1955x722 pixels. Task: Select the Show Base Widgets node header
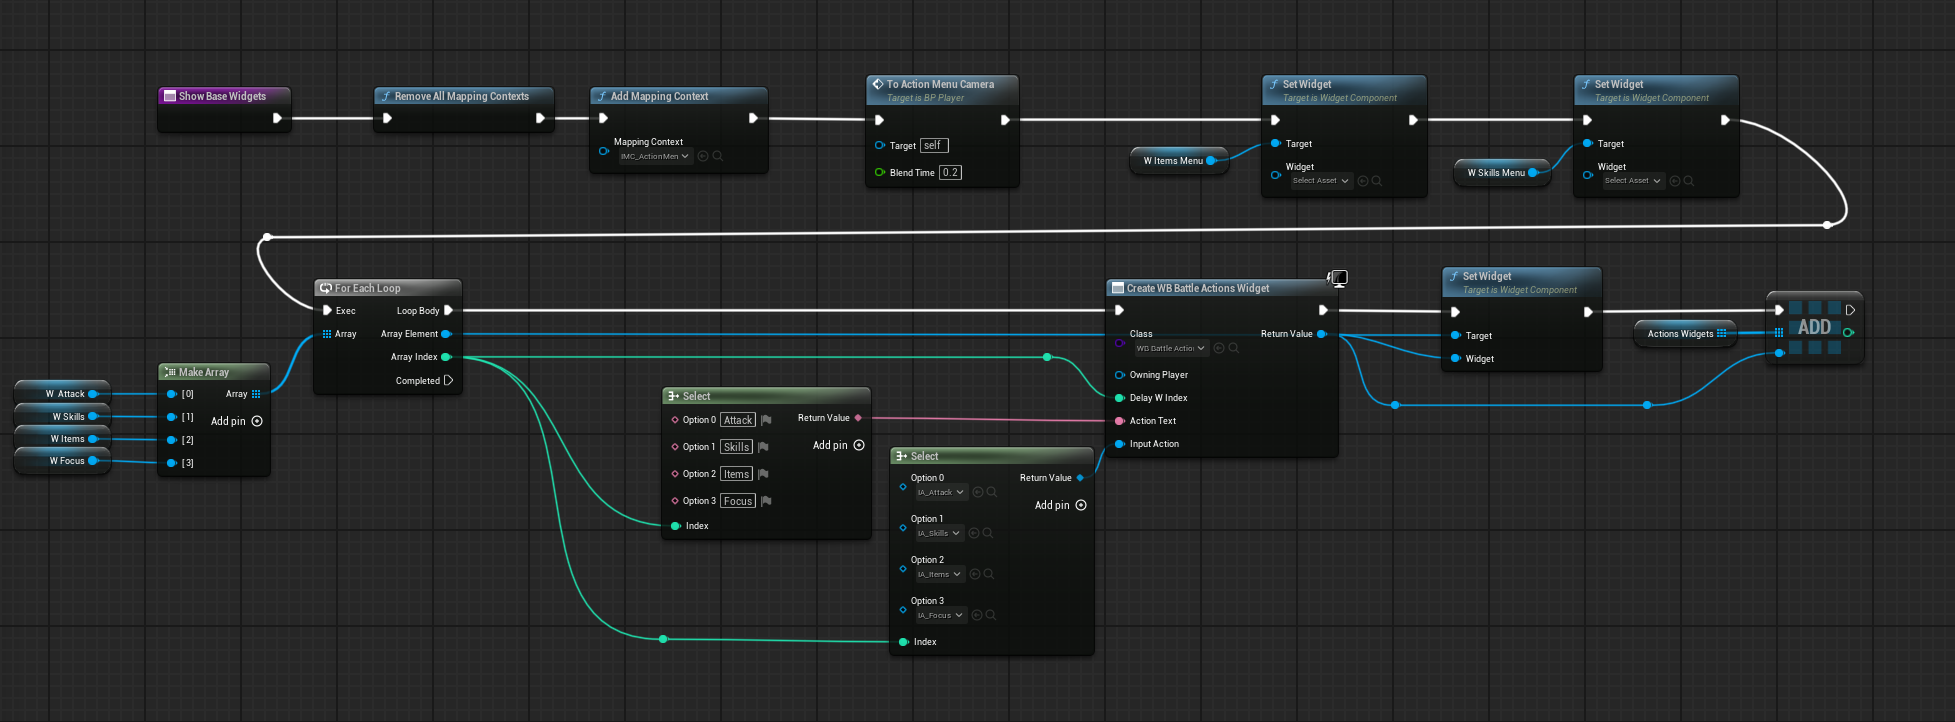[223, 96]
